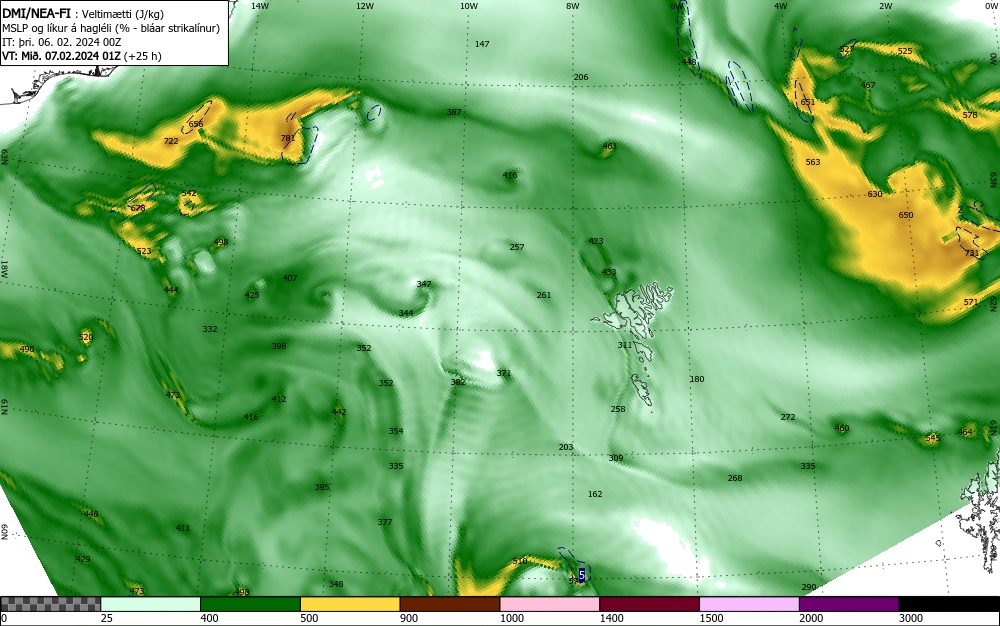1000x626 pixels.
Task: Click the 162 value on the map
Action: point(595,493)
